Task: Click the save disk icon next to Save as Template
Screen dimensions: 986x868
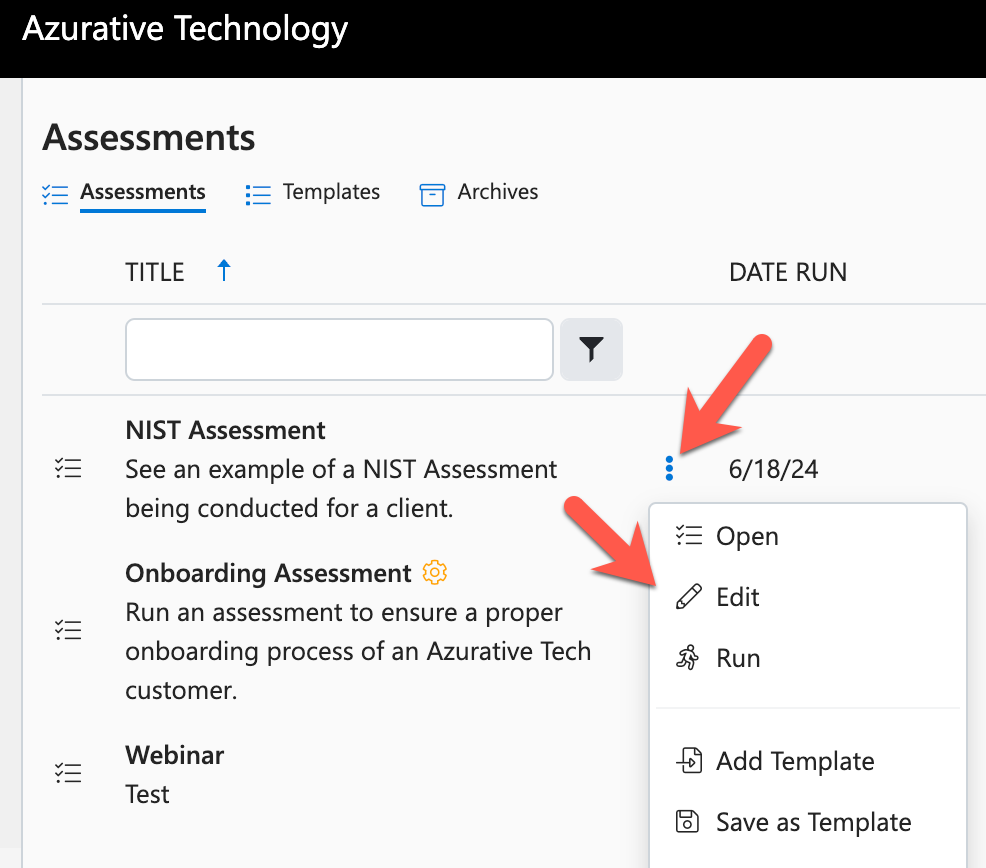Action: tap(687, 821)
